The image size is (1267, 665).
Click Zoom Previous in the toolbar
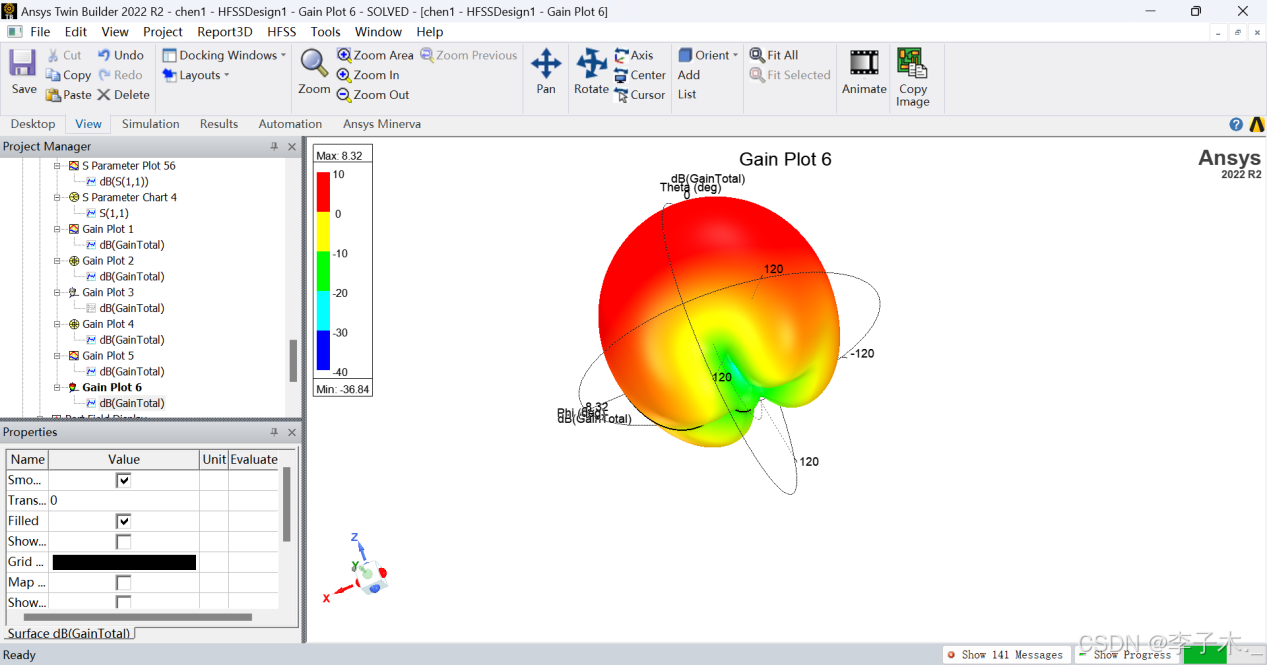click(469, 55)
